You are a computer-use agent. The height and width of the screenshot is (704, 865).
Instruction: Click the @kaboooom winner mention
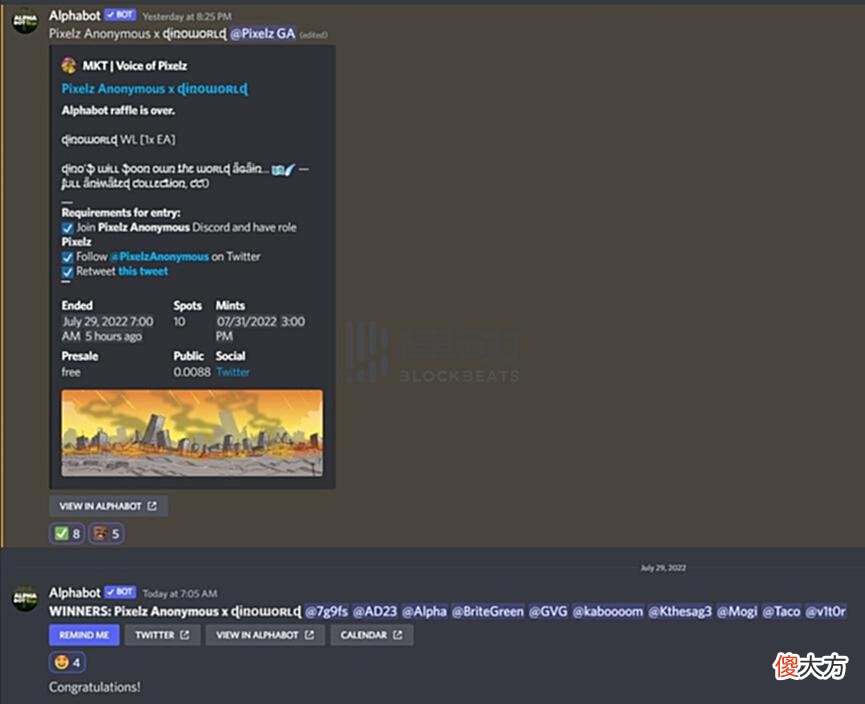pyautogui.click(x=607, y=611)
